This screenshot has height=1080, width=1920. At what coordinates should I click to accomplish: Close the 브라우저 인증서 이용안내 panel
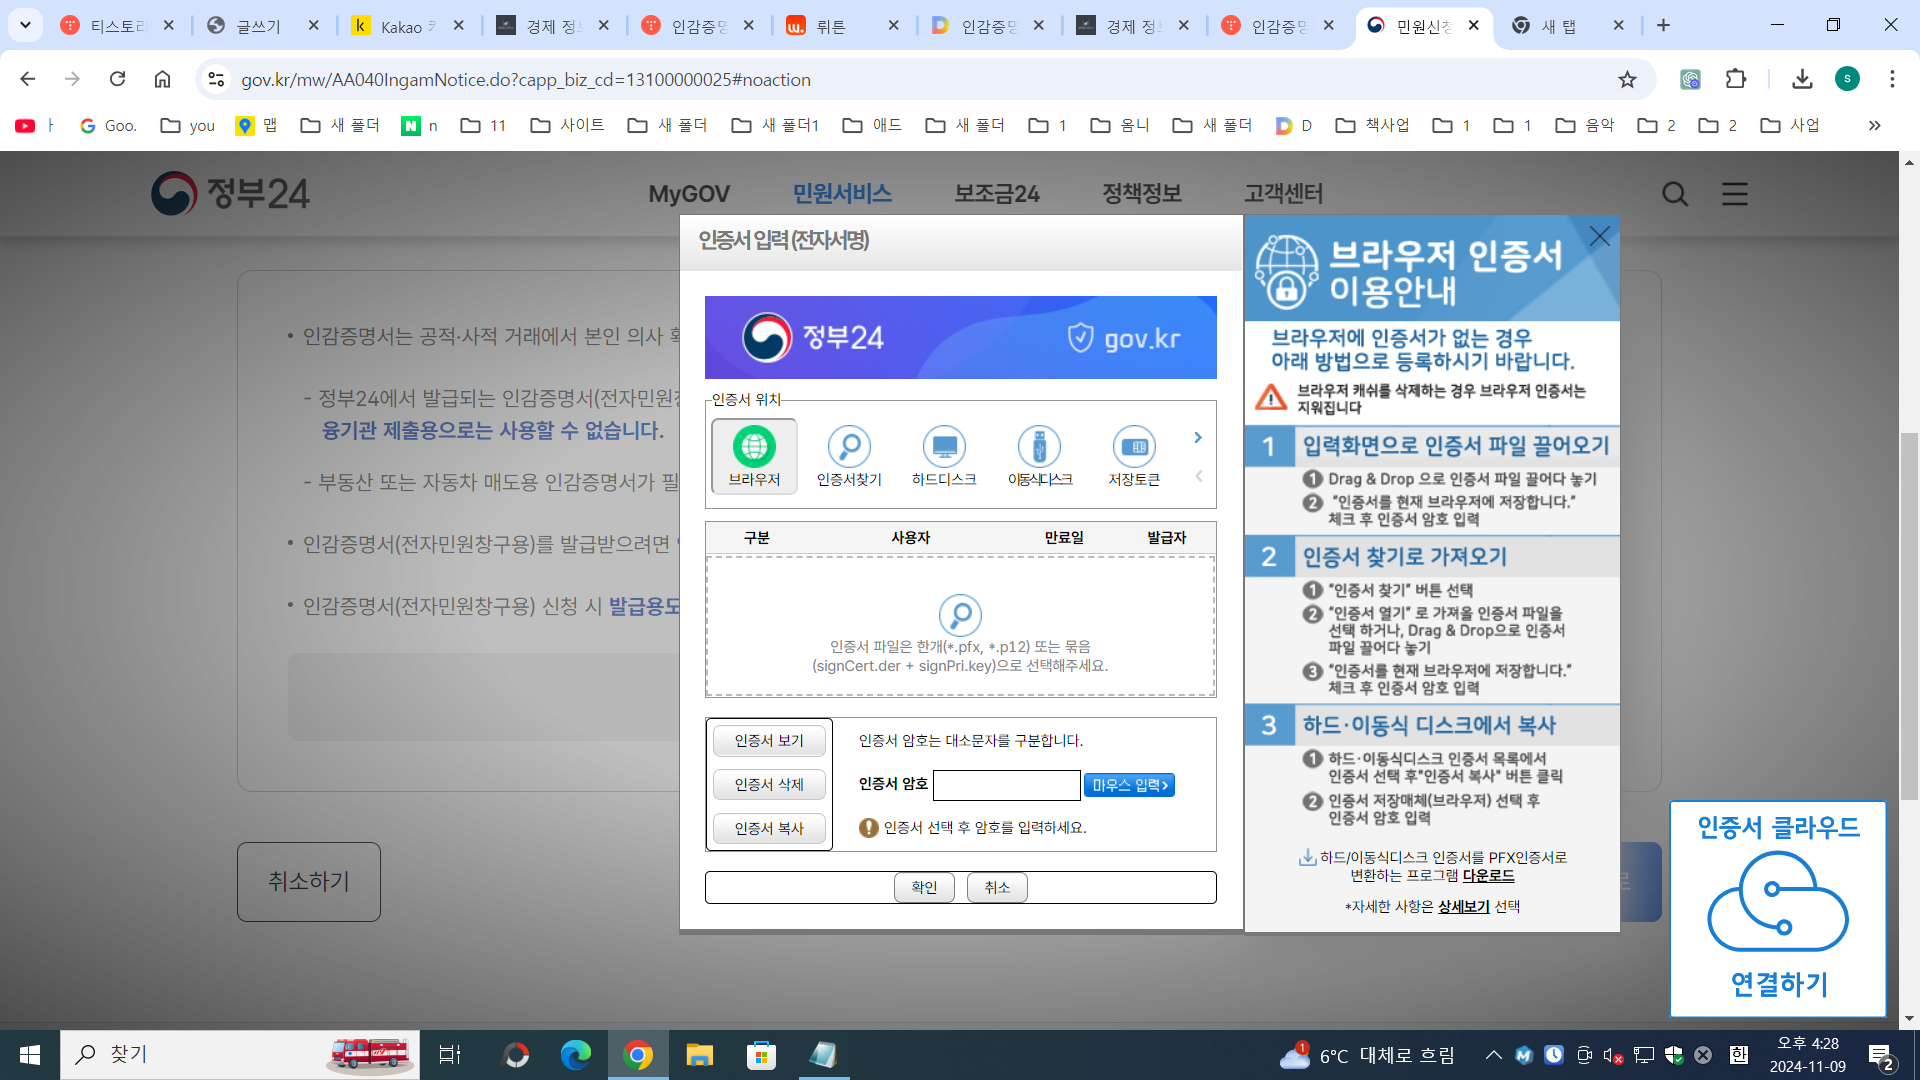click(x=1600, y=236)
